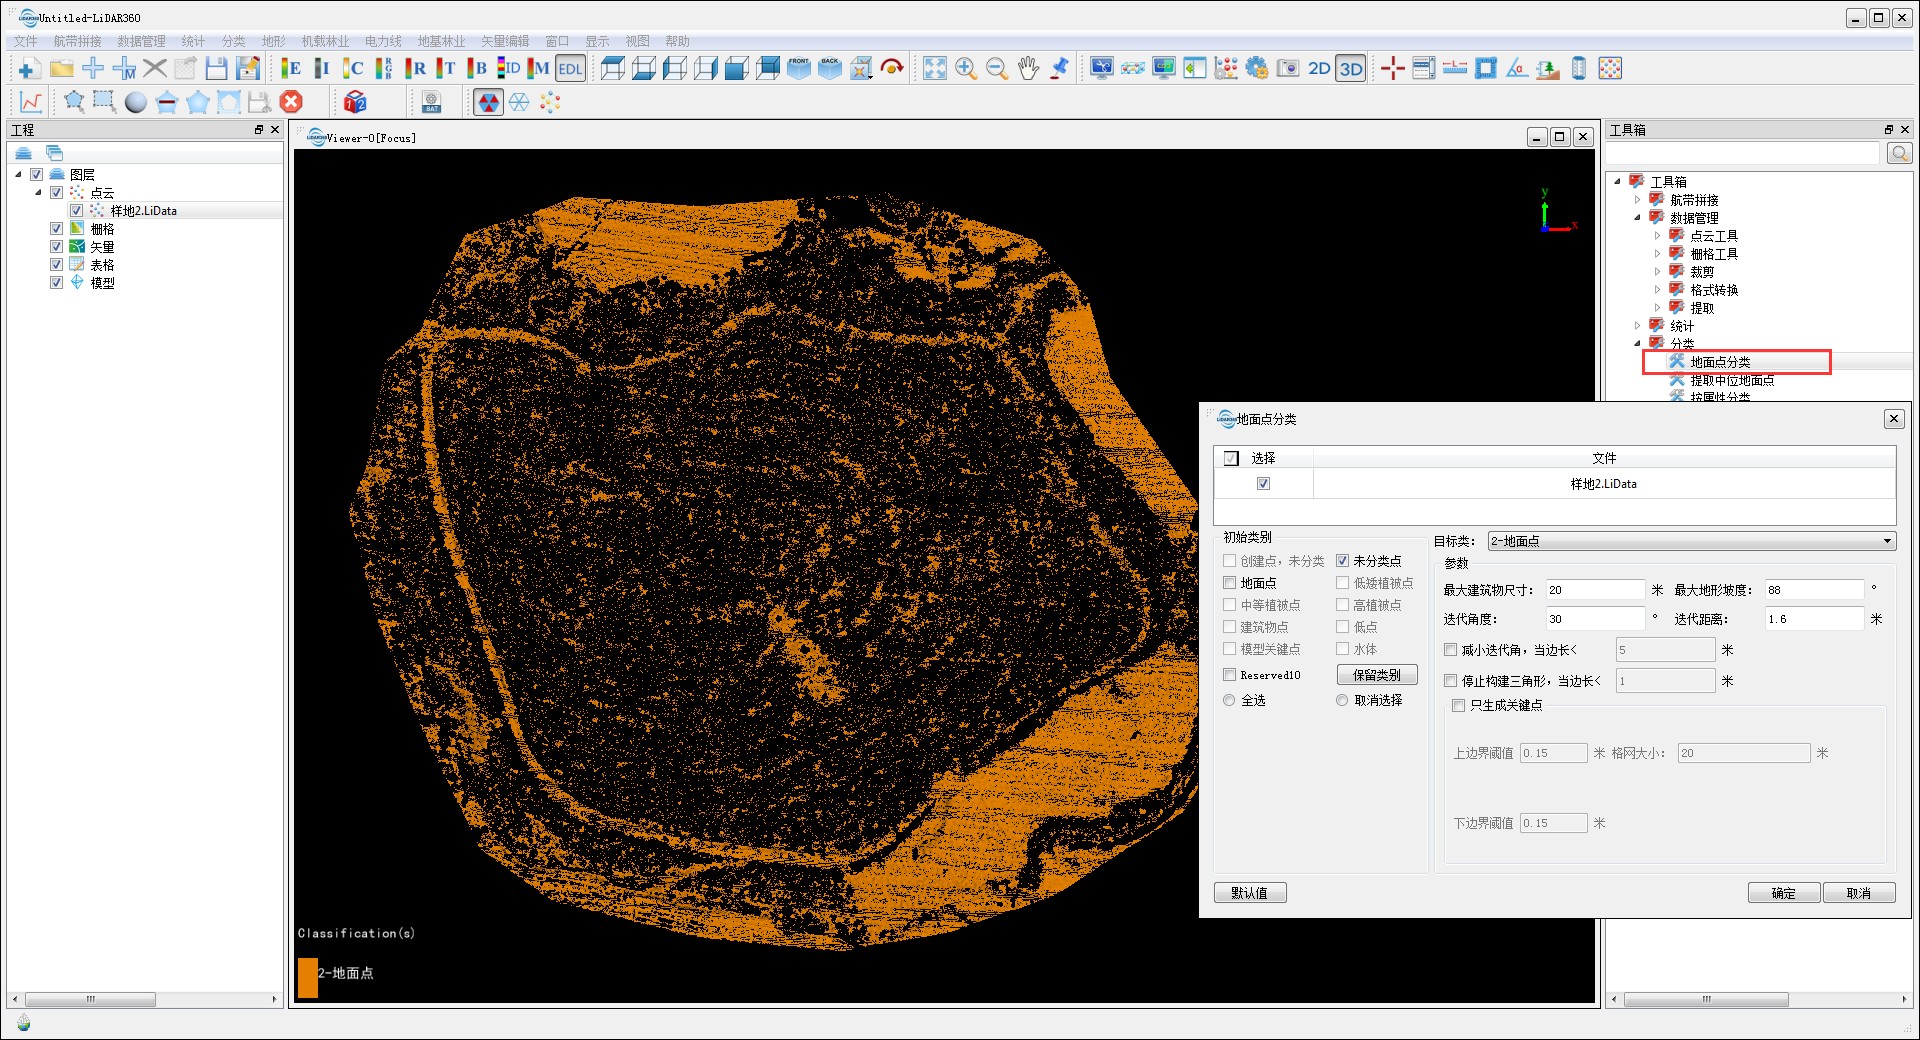Click the orange 2-地面点 legend swatch

308,977
